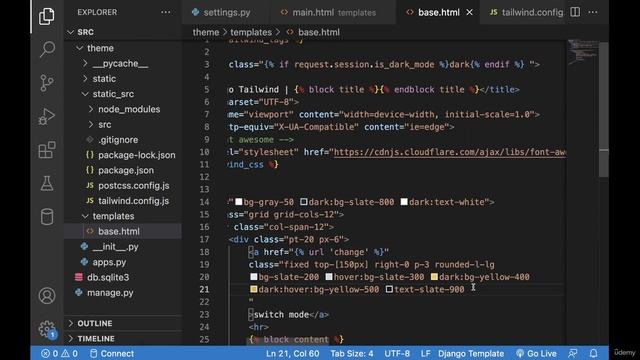Open the Testing flask icon

tap(47, 183)
